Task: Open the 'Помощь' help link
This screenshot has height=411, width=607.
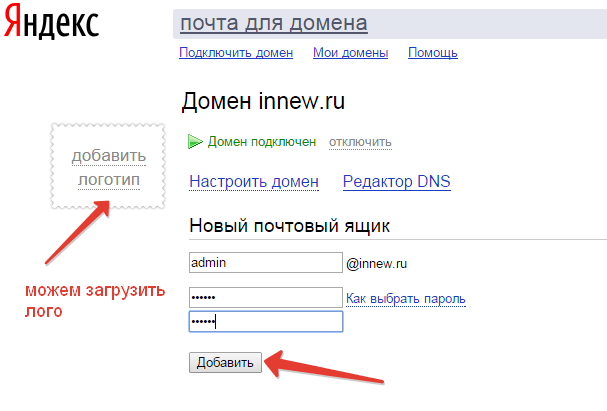Action: click(433, 53)
